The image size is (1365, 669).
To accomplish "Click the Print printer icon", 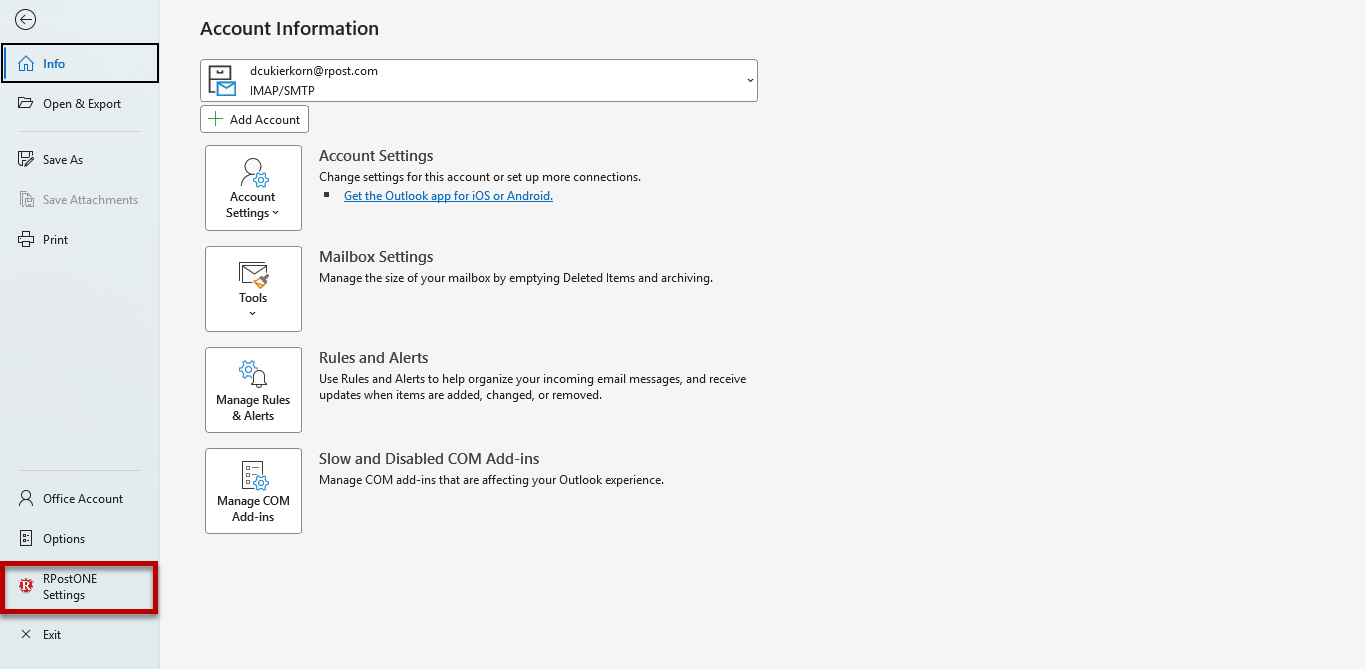I will click(x=26, y=240).
